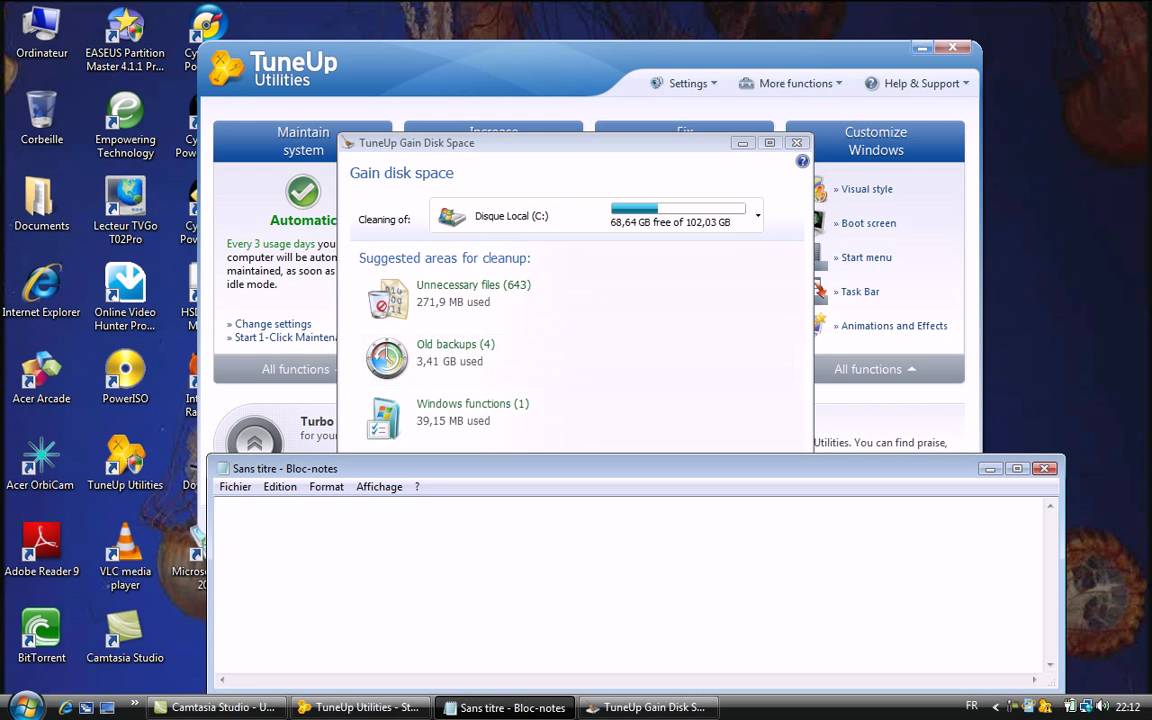Click the Old backups clock icon
Screen dimensions: 1152x720
tap(387, 359)
